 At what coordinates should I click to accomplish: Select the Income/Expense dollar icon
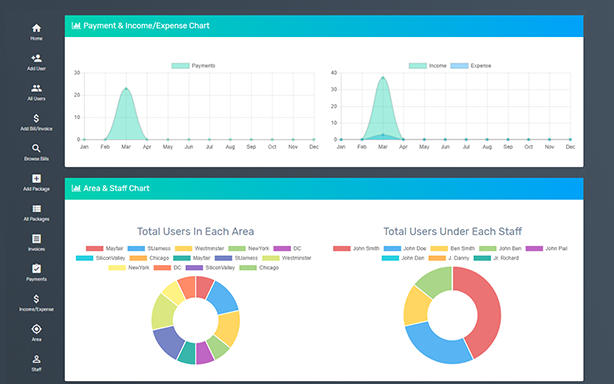36,299
